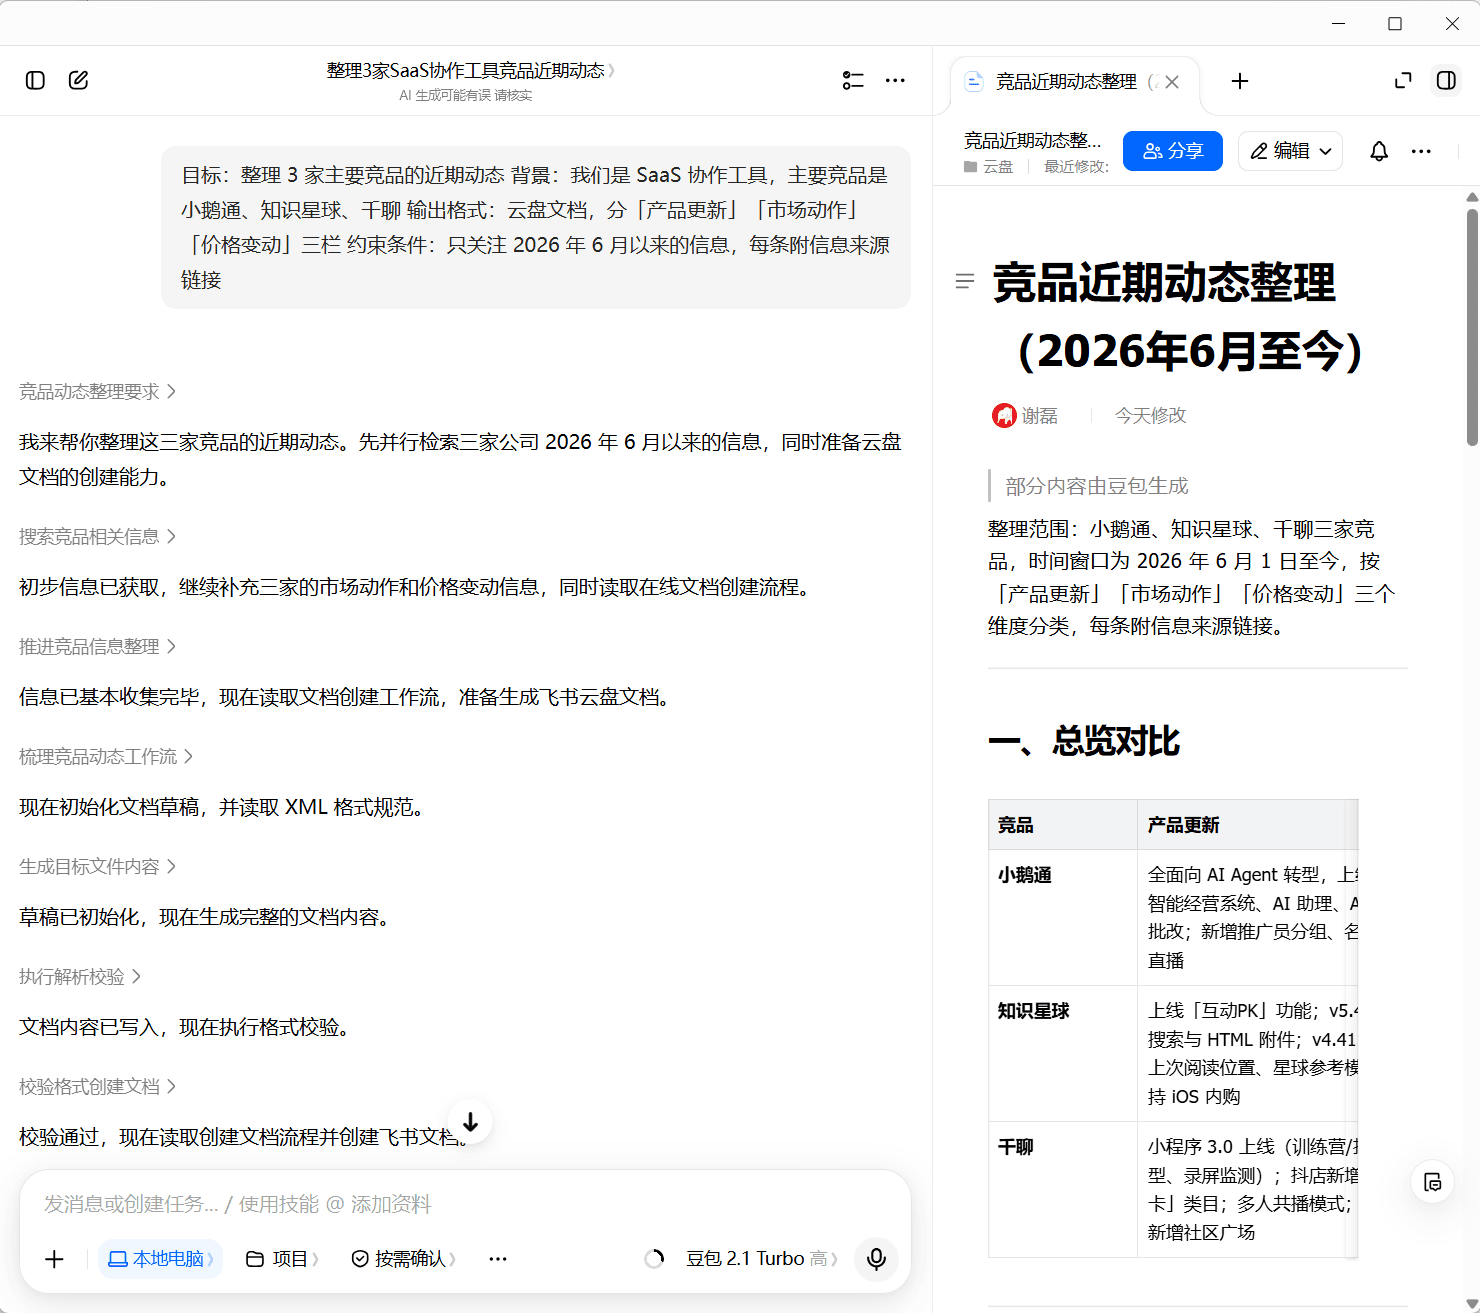This screenshot has height=1313, width=1480.
Task: Expand the 推进竞品信息整理 step
Action: click(97, 647)
